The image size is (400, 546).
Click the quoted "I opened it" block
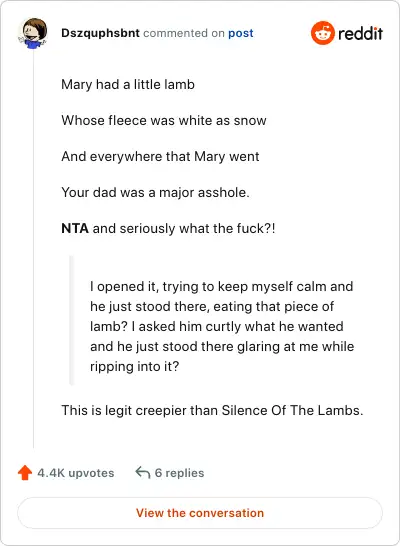pyautogui.click(x=222, y=326)
